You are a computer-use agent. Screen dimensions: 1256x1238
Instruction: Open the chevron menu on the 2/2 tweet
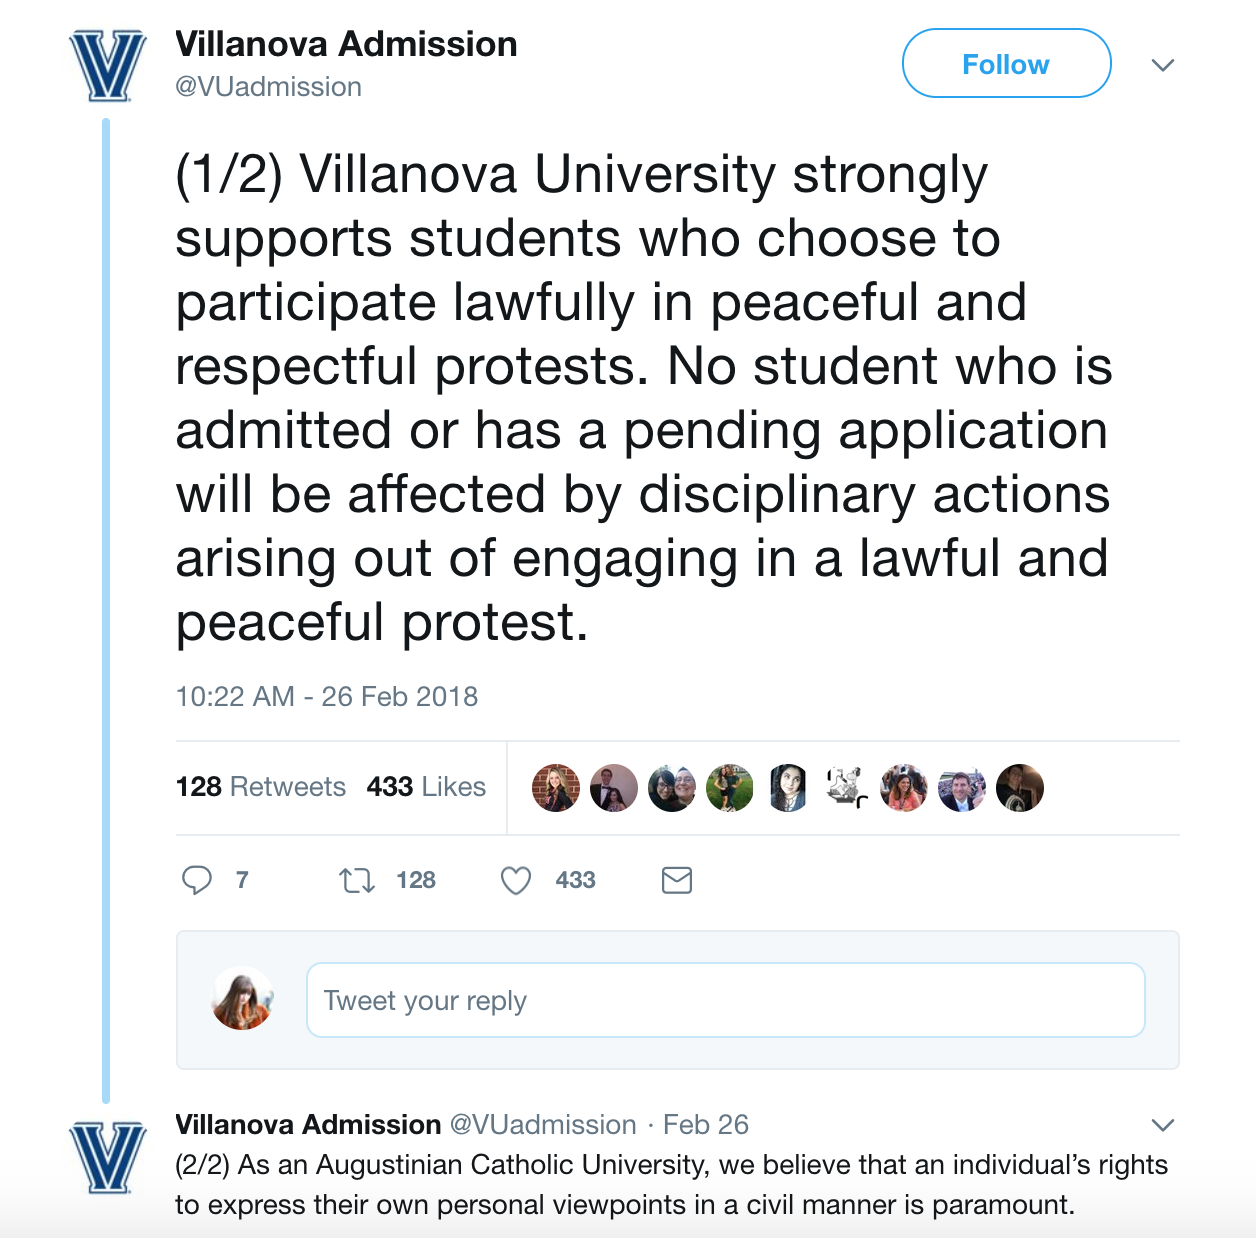click(x=1162, y=1125)
